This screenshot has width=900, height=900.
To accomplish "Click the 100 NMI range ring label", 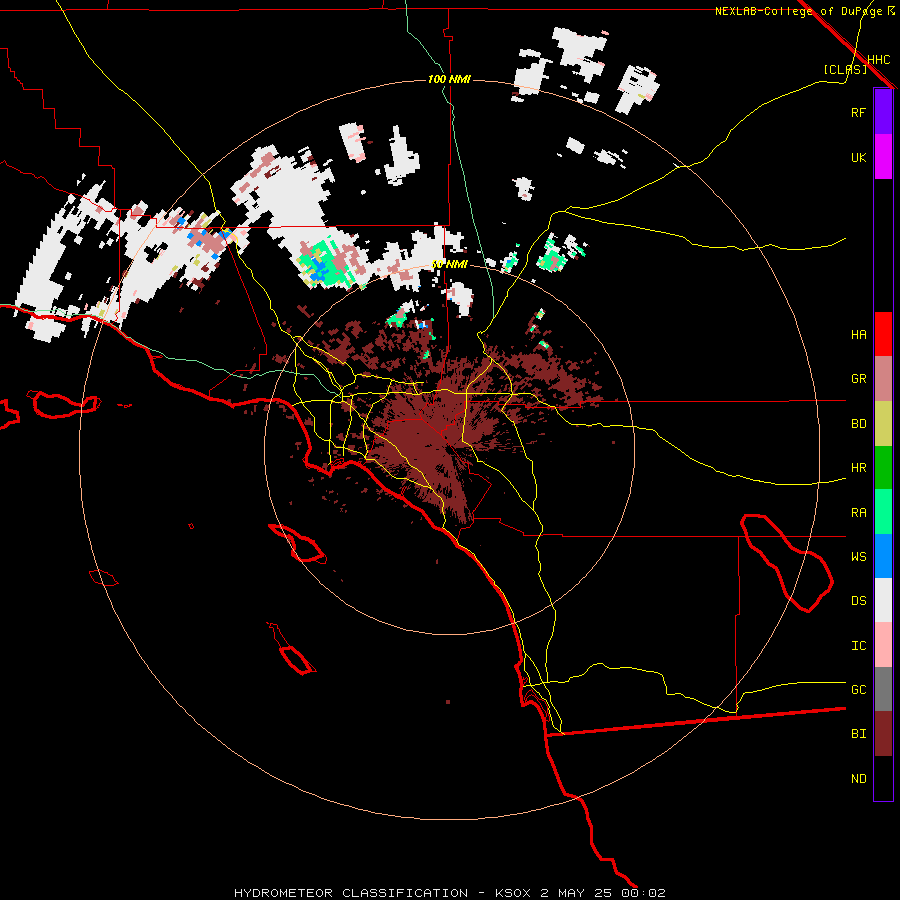I will (x=449, y=79).
